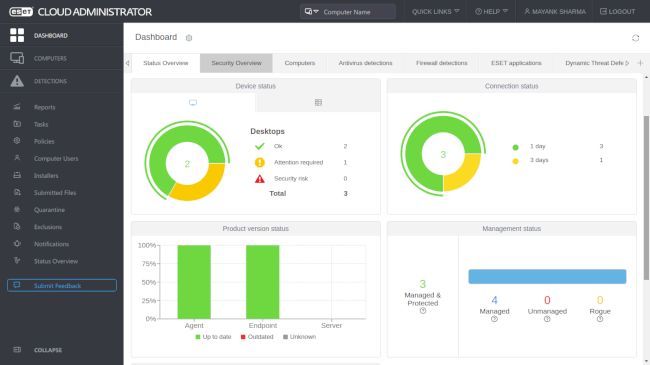This screenshot has width=650, height=365.
Task: Toggle the Outdated legend item
Action: point(257,337)
